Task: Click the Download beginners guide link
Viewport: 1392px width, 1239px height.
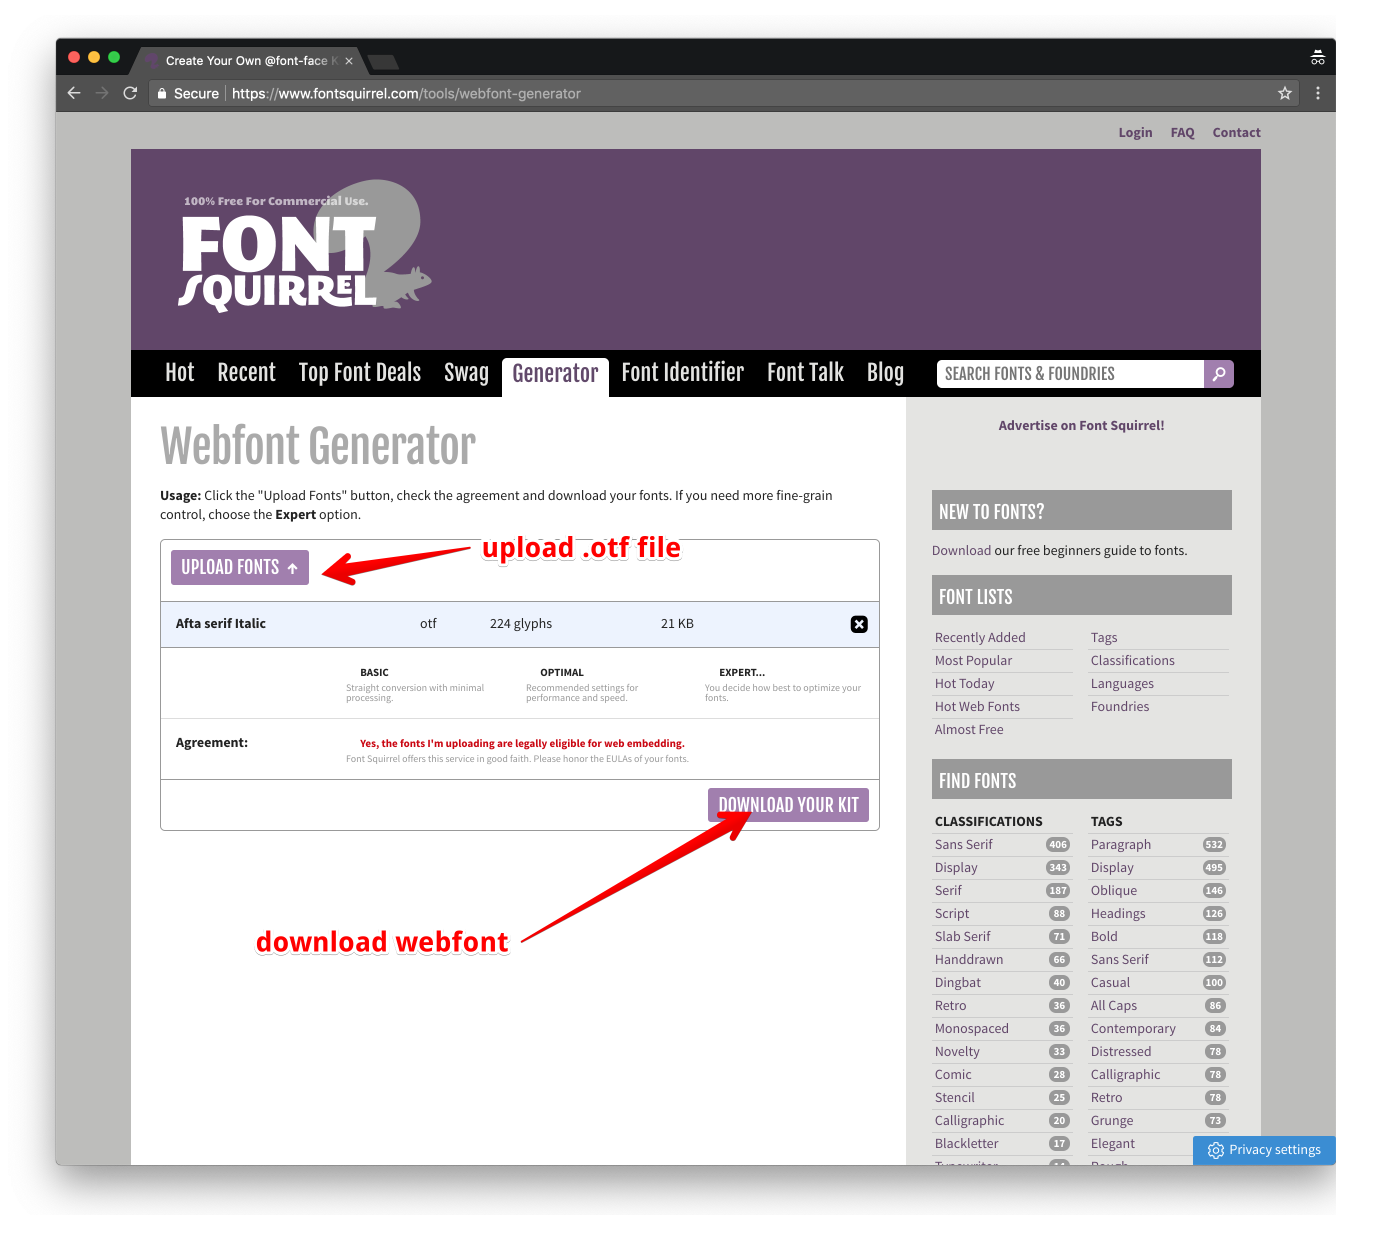Action: click(961, 551)
